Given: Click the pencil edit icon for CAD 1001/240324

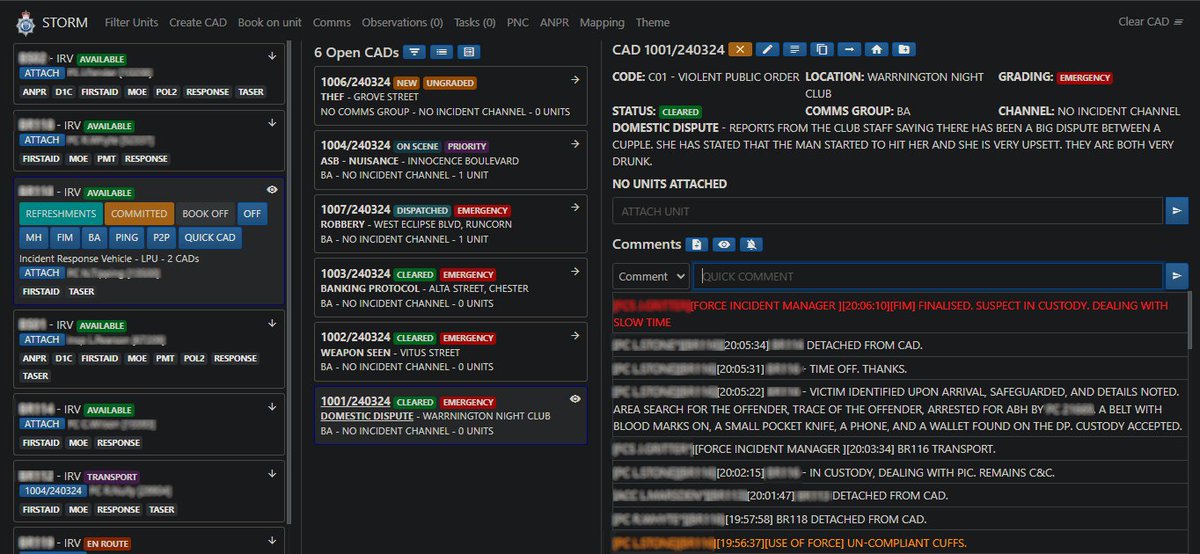Looking at the screenshot, I should [x=768, y=49].
